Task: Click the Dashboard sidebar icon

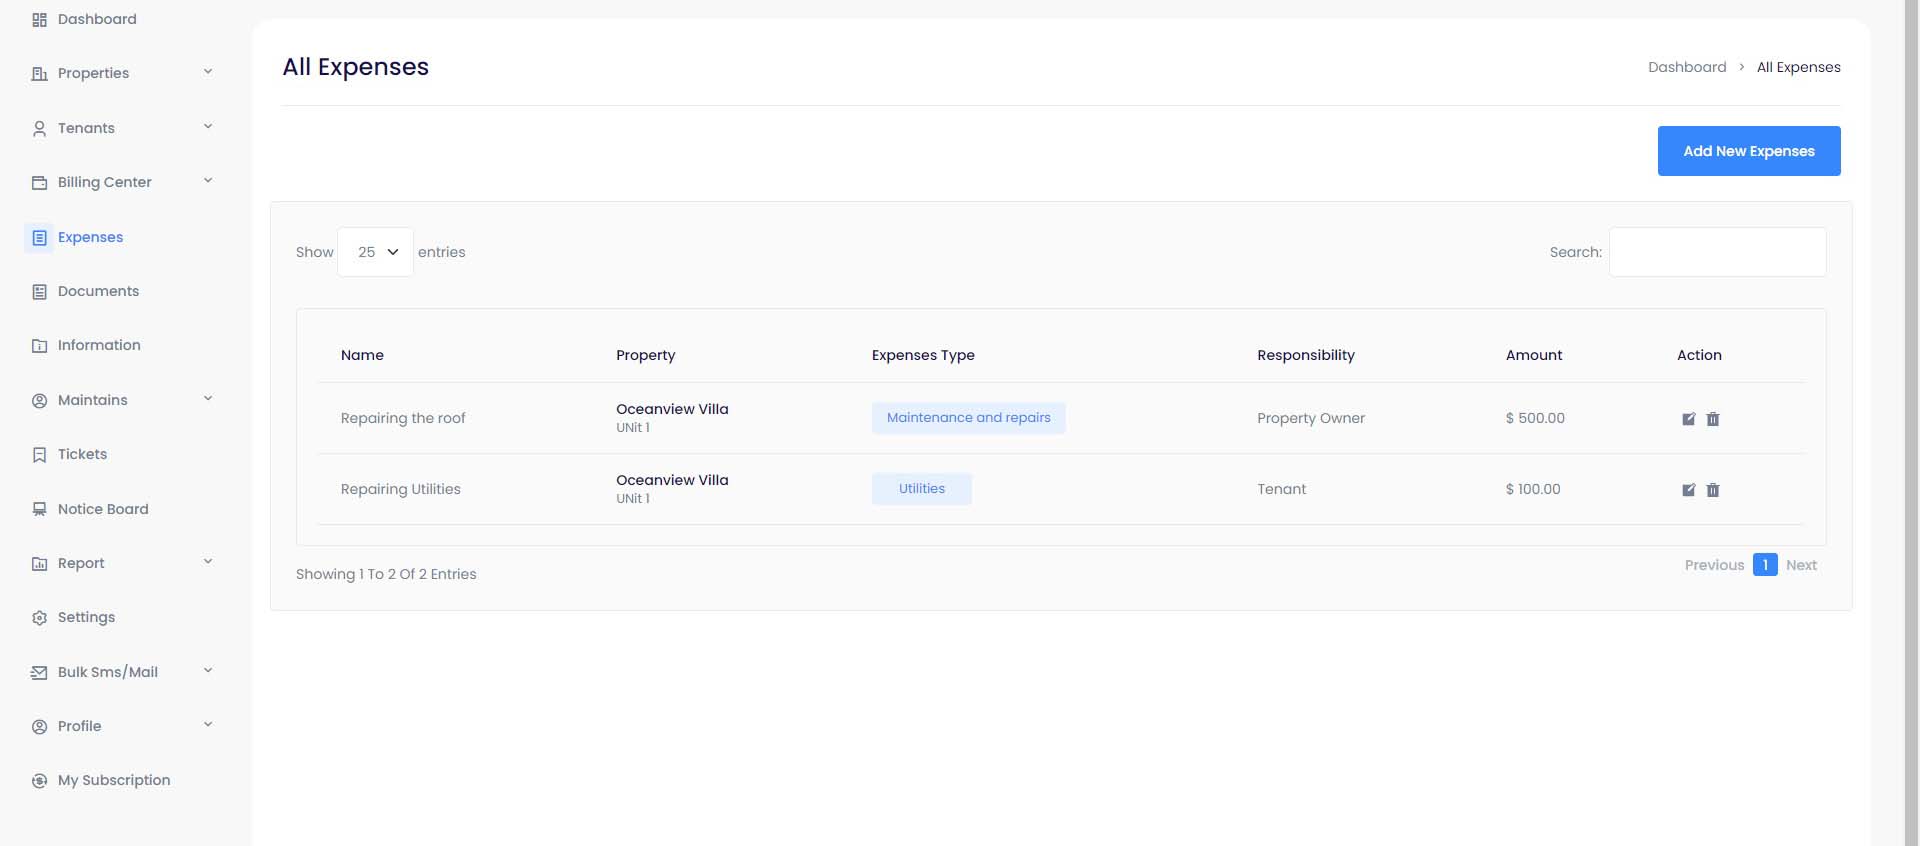Action: [39, 20]
